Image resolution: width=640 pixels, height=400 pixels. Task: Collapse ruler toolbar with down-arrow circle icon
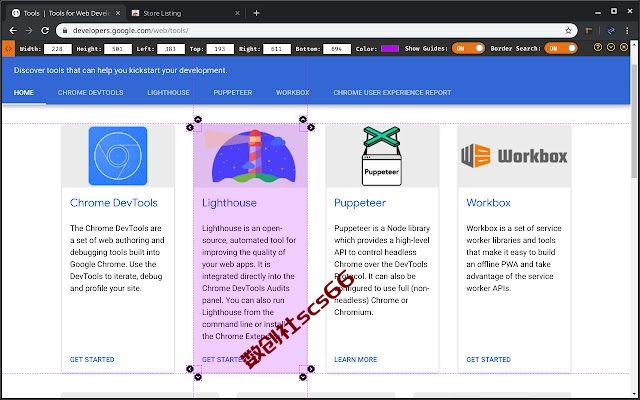click(611, 48)
